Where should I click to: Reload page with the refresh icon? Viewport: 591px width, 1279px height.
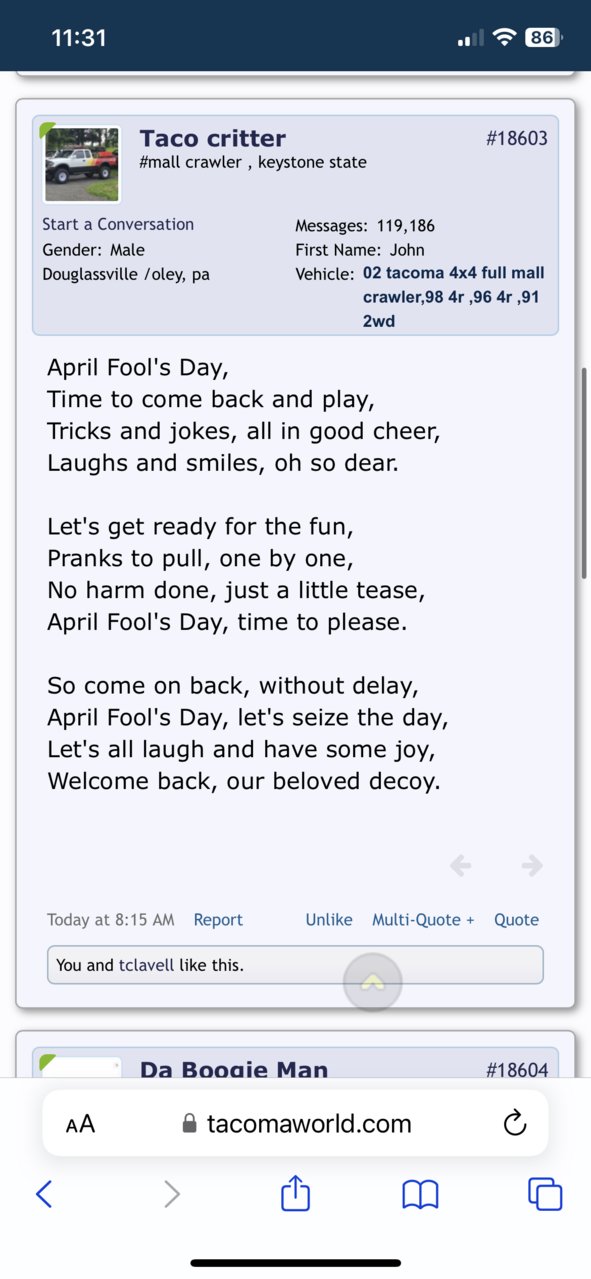[514, 1123]
